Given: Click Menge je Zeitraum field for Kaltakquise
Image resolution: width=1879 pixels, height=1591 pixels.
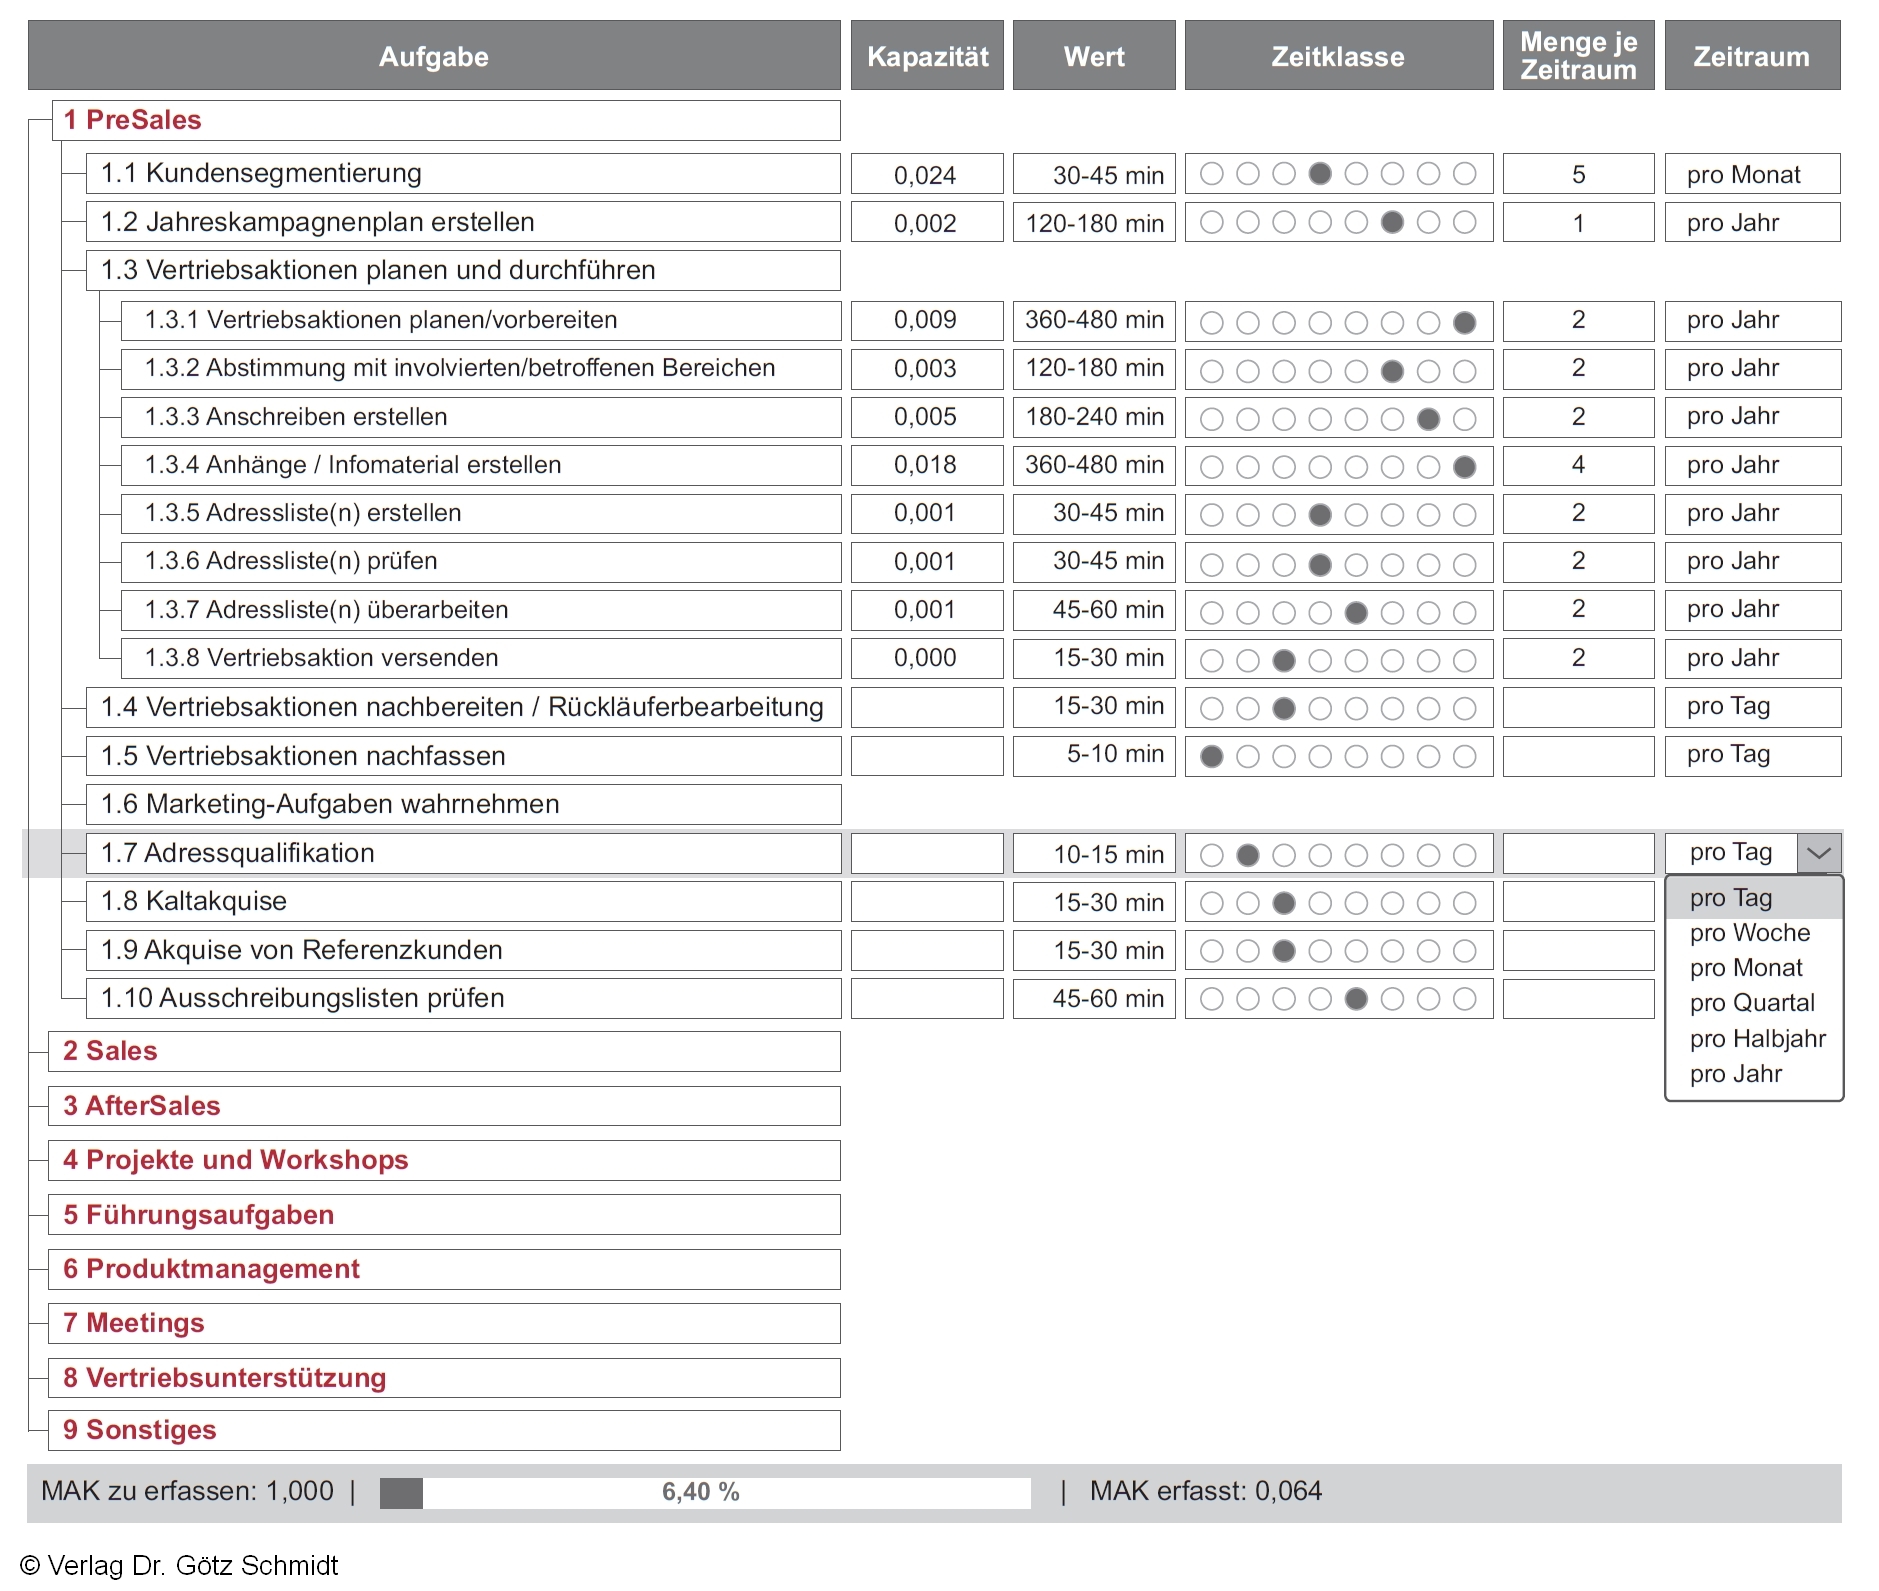Looking at the screenshot, I should (1578, 902).
